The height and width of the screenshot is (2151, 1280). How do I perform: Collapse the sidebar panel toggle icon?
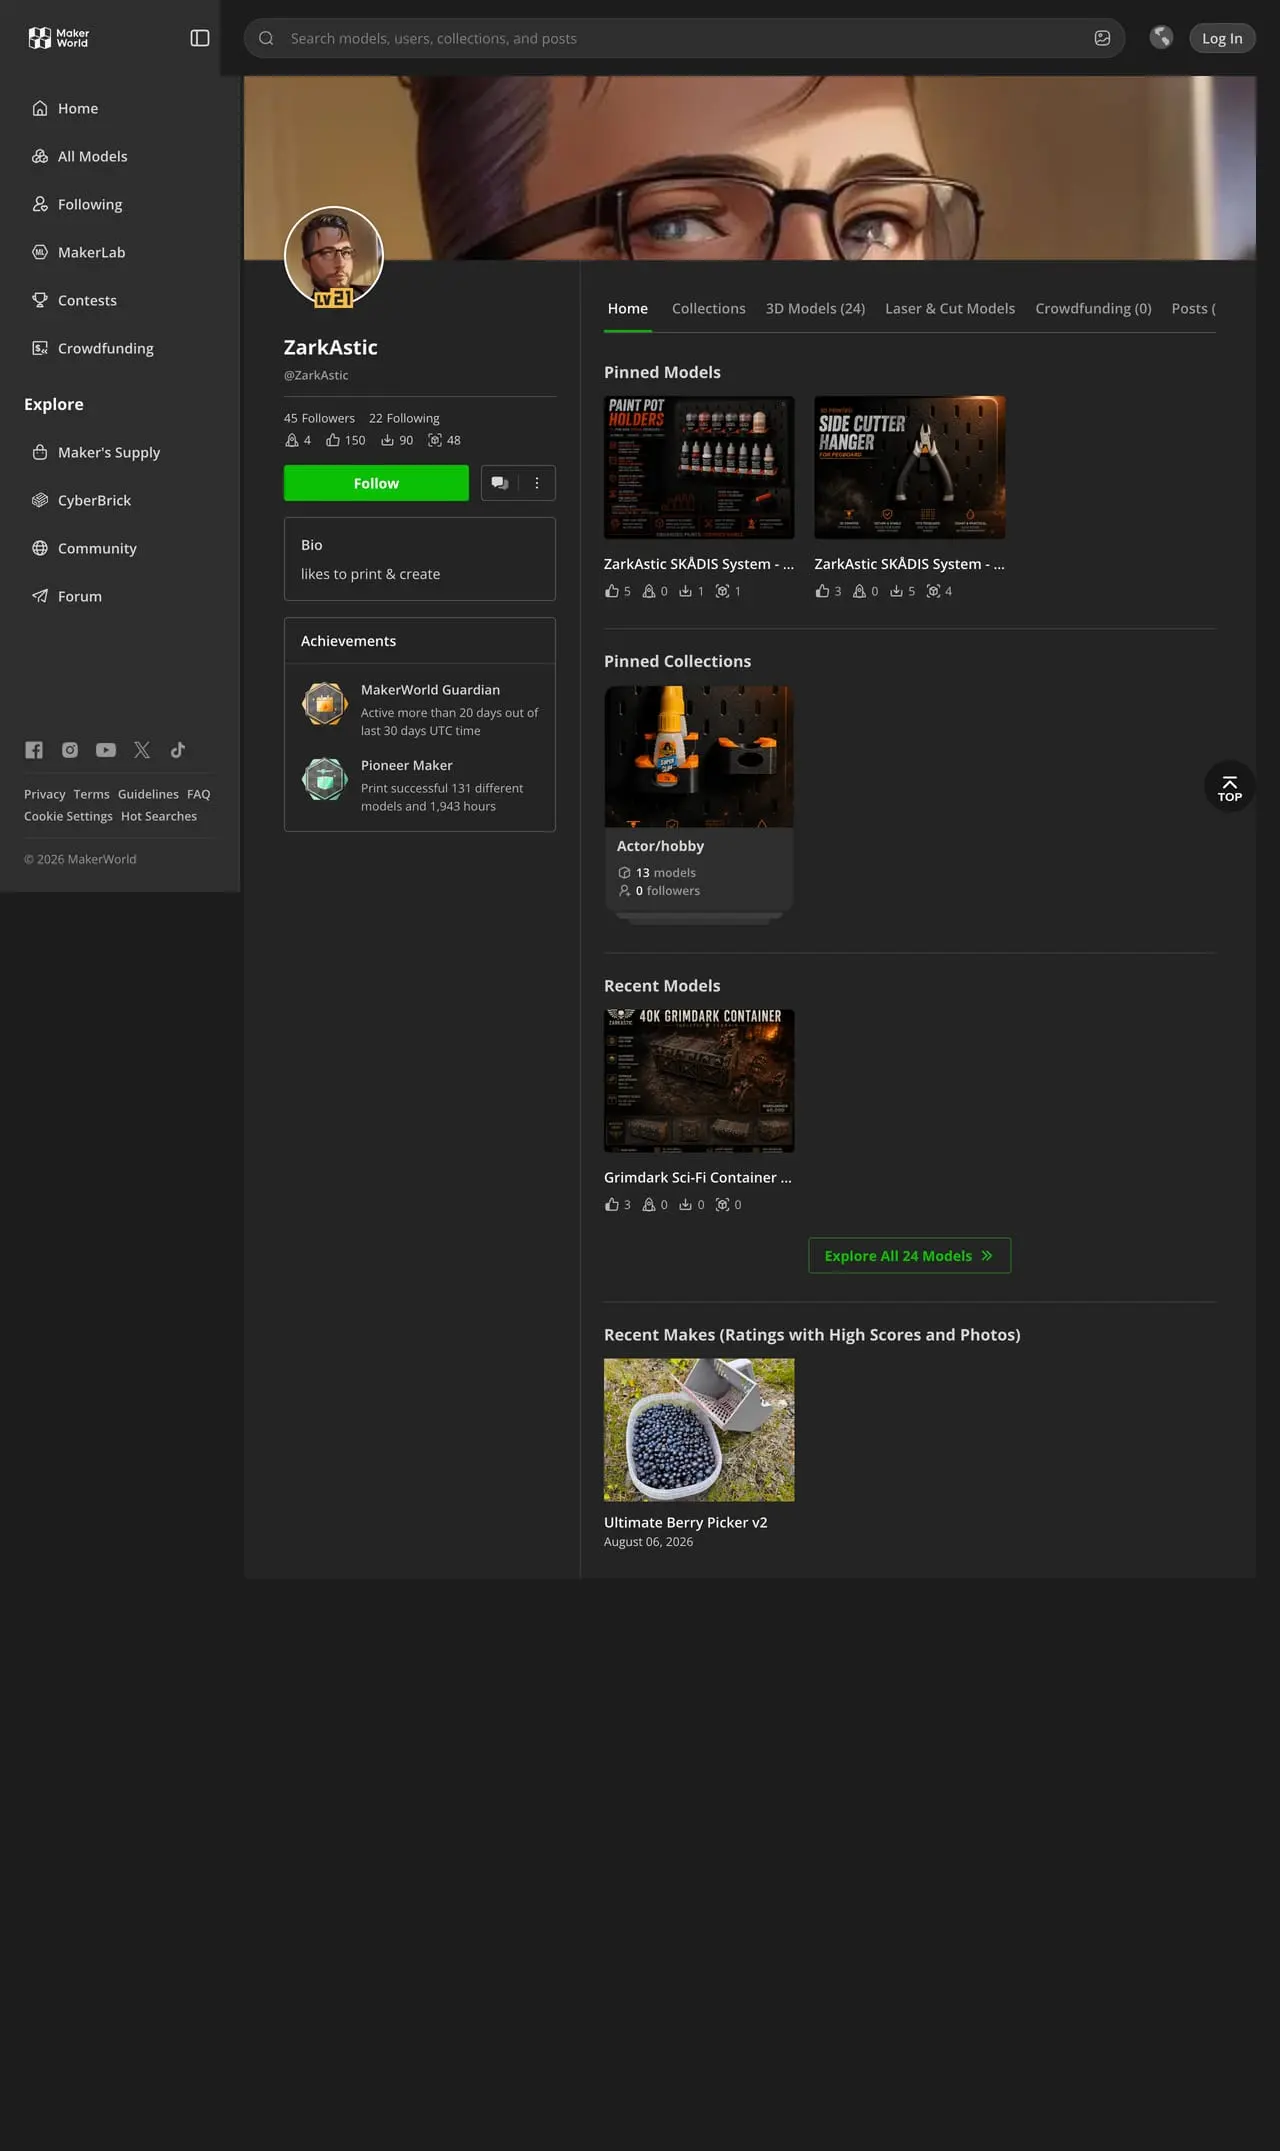(x=200, y=38)
